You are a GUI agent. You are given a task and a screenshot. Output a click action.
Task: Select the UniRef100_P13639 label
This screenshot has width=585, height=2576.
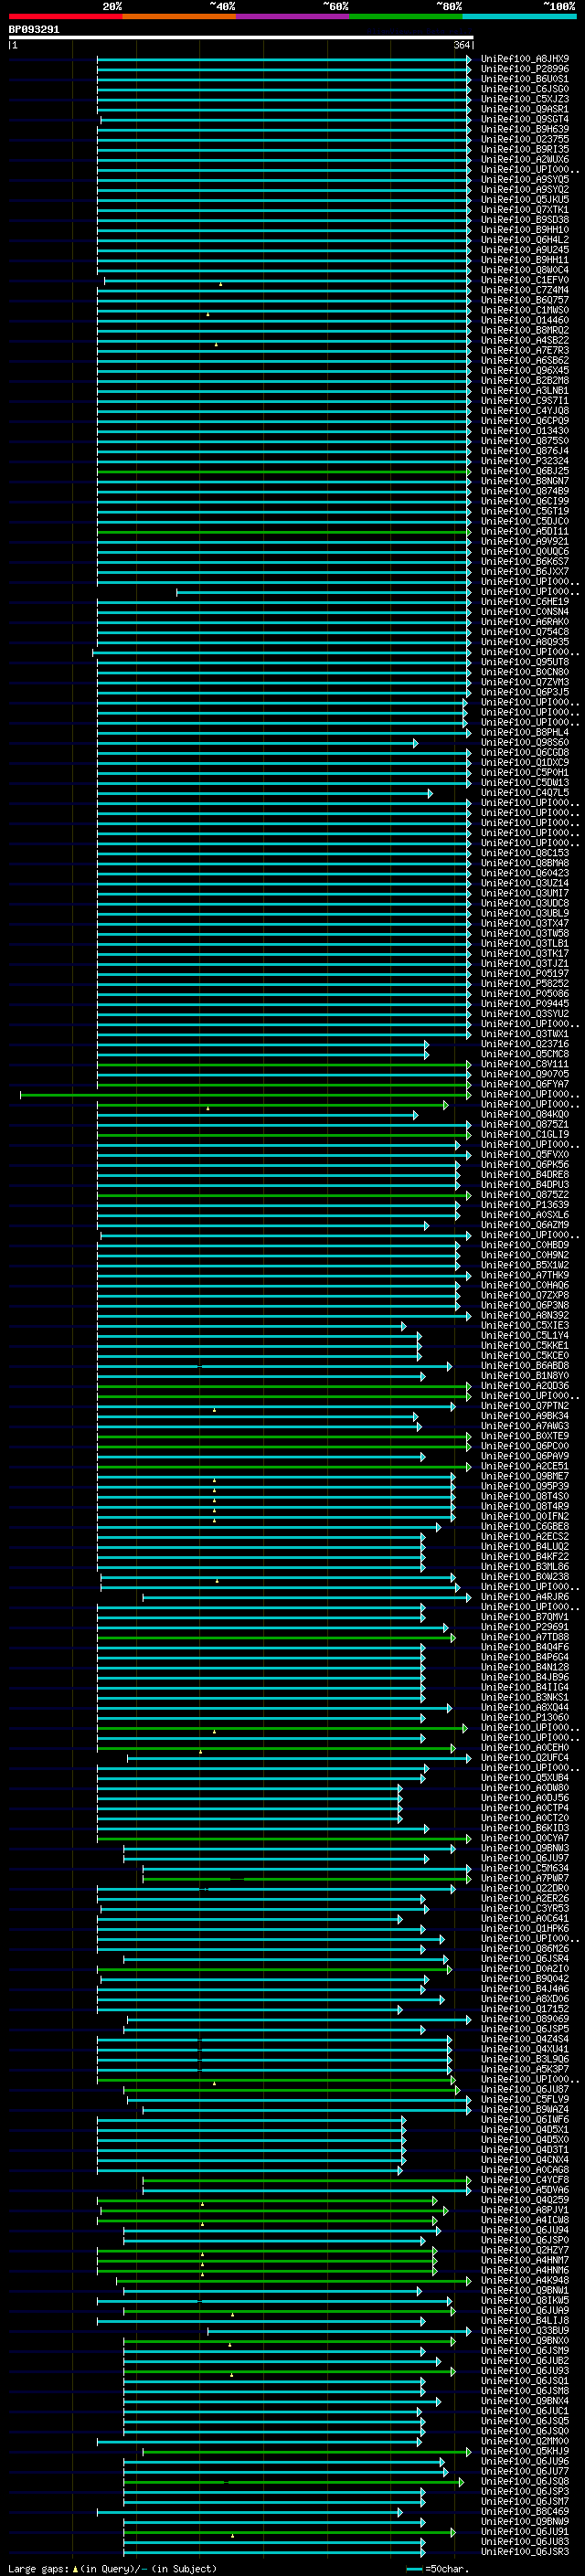point(525,1205)
